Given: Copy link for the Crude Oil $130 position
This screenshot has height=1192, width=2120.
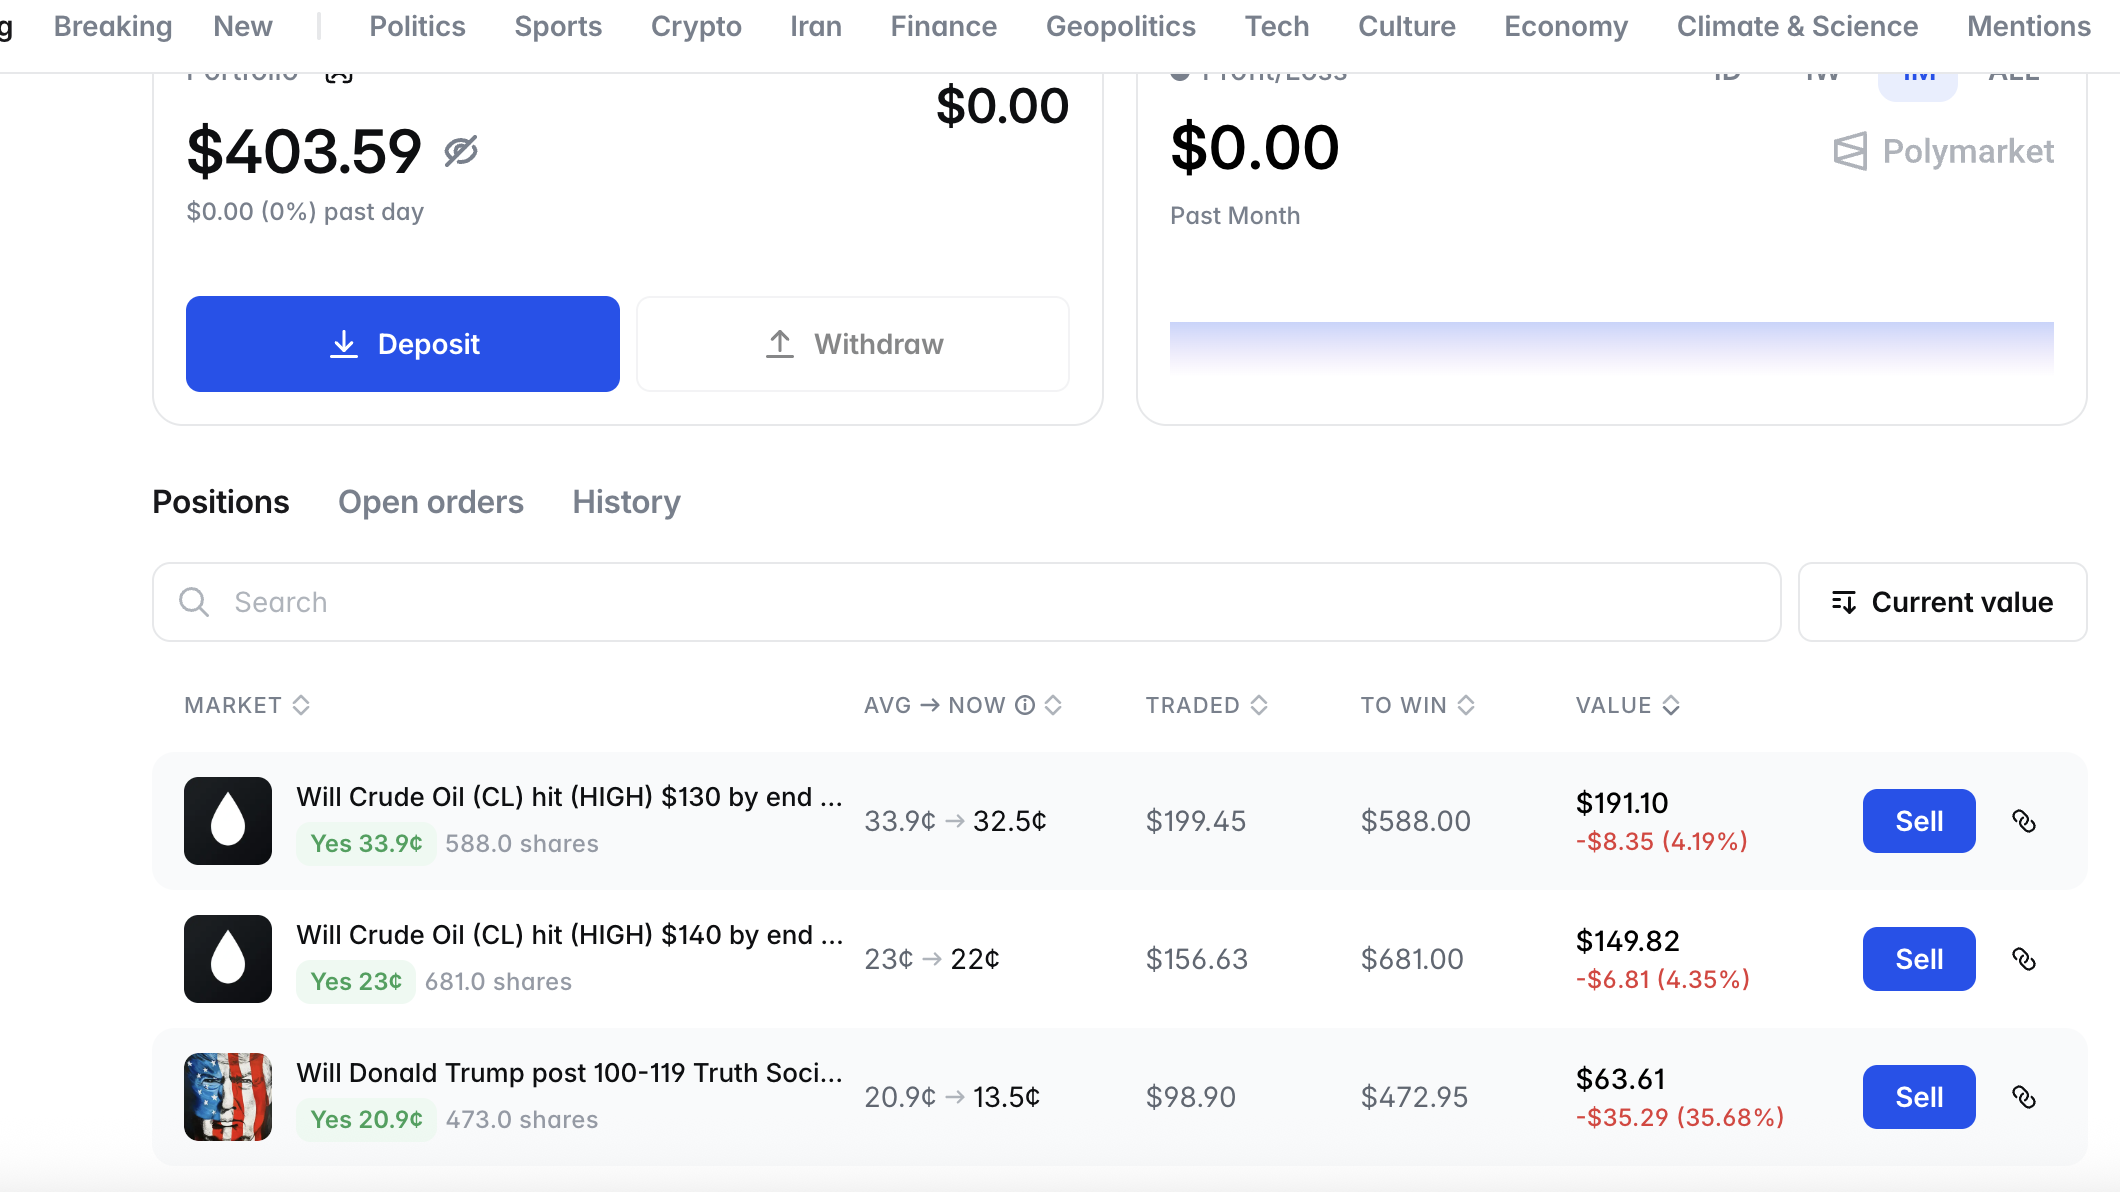Looking at the screenshot, I should pos(2024,821).
